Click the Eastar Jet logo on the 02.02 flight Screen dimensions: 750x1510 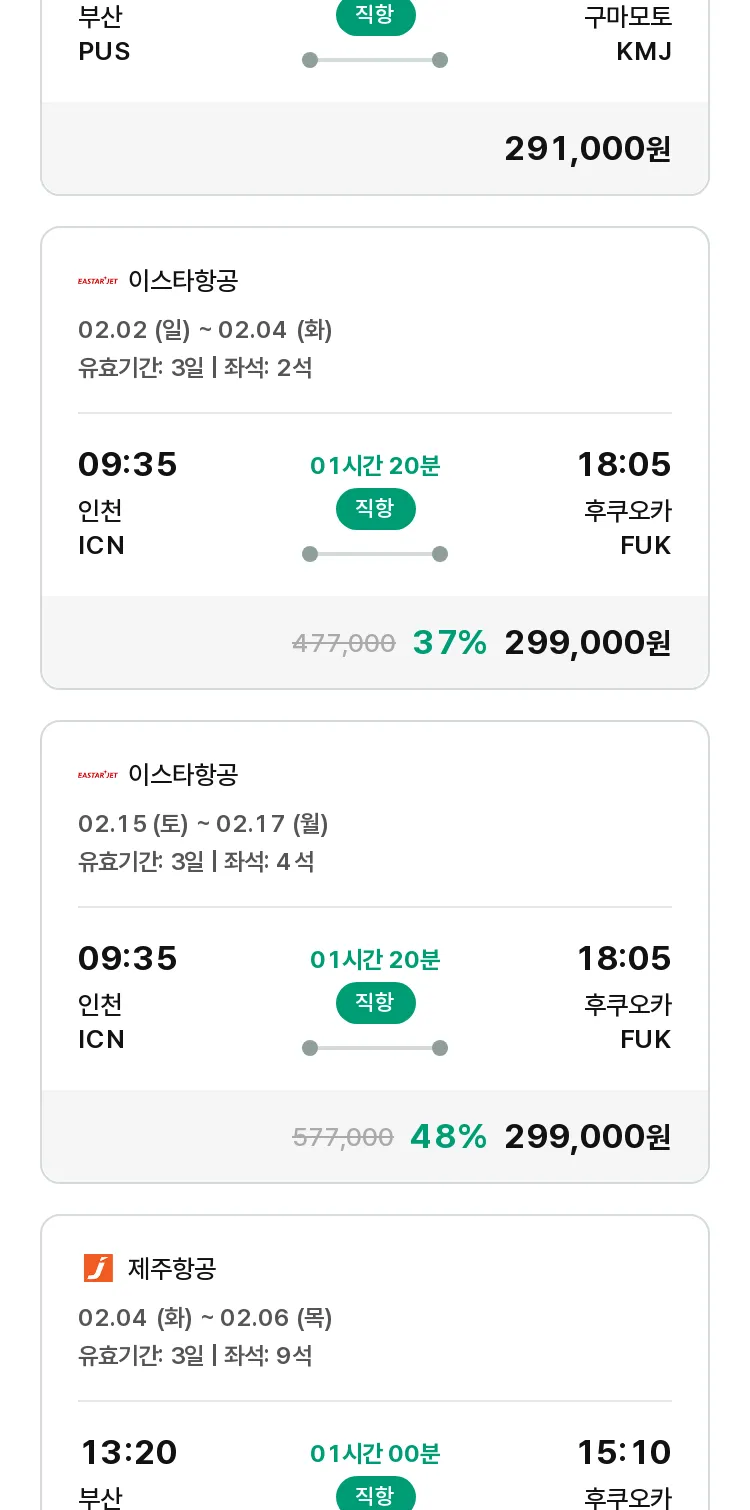click(x=98, y=281)
